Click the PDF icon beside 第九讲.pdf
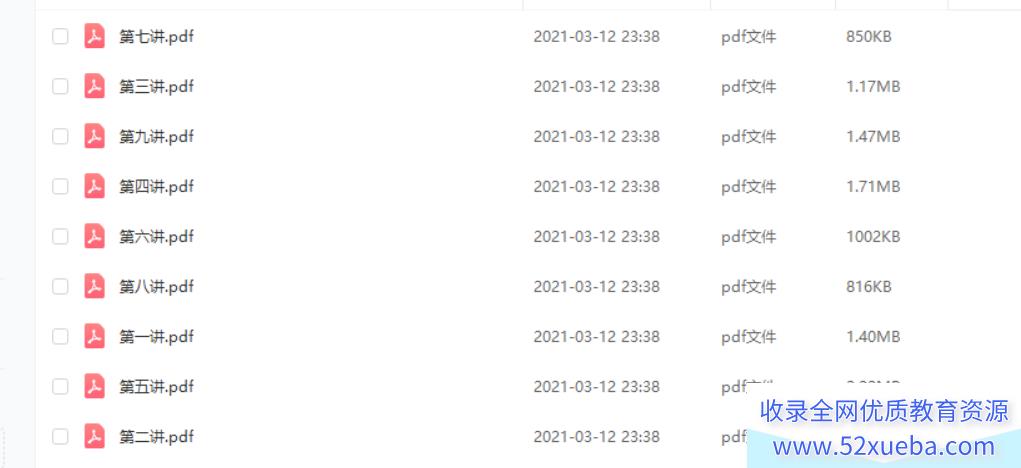The image size is (1021, 468). point(94,136)
